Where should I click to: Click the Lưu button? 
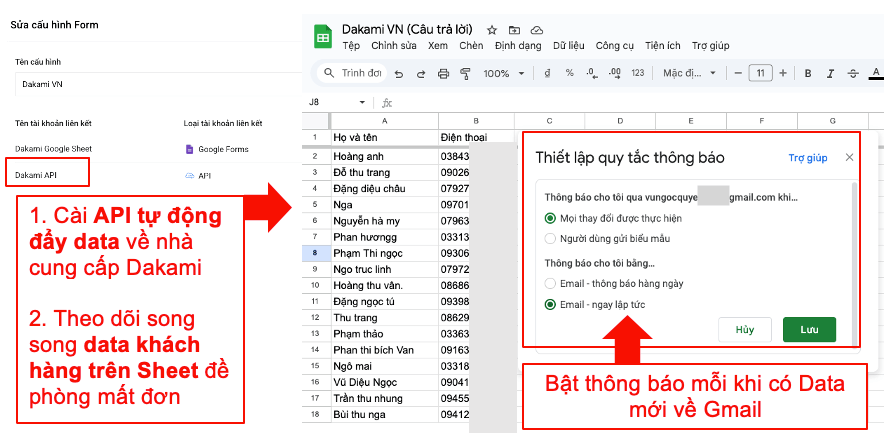809,330
